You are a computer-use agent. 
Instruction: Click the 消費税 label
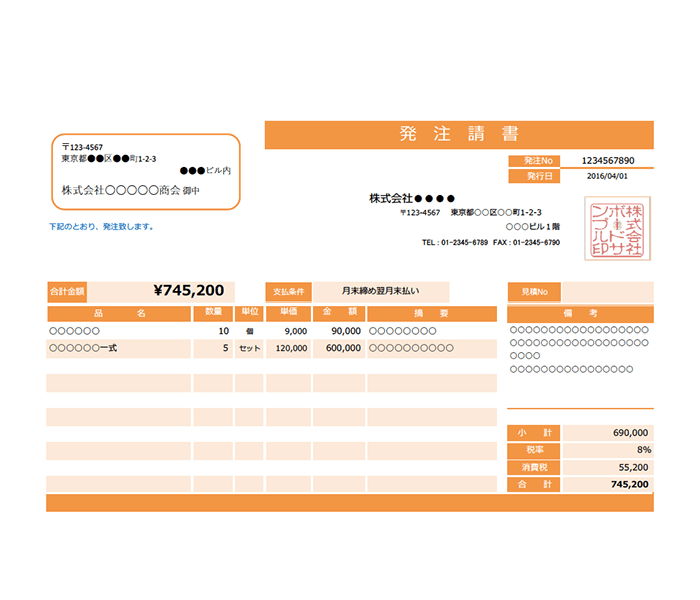(x=534, y=467)
